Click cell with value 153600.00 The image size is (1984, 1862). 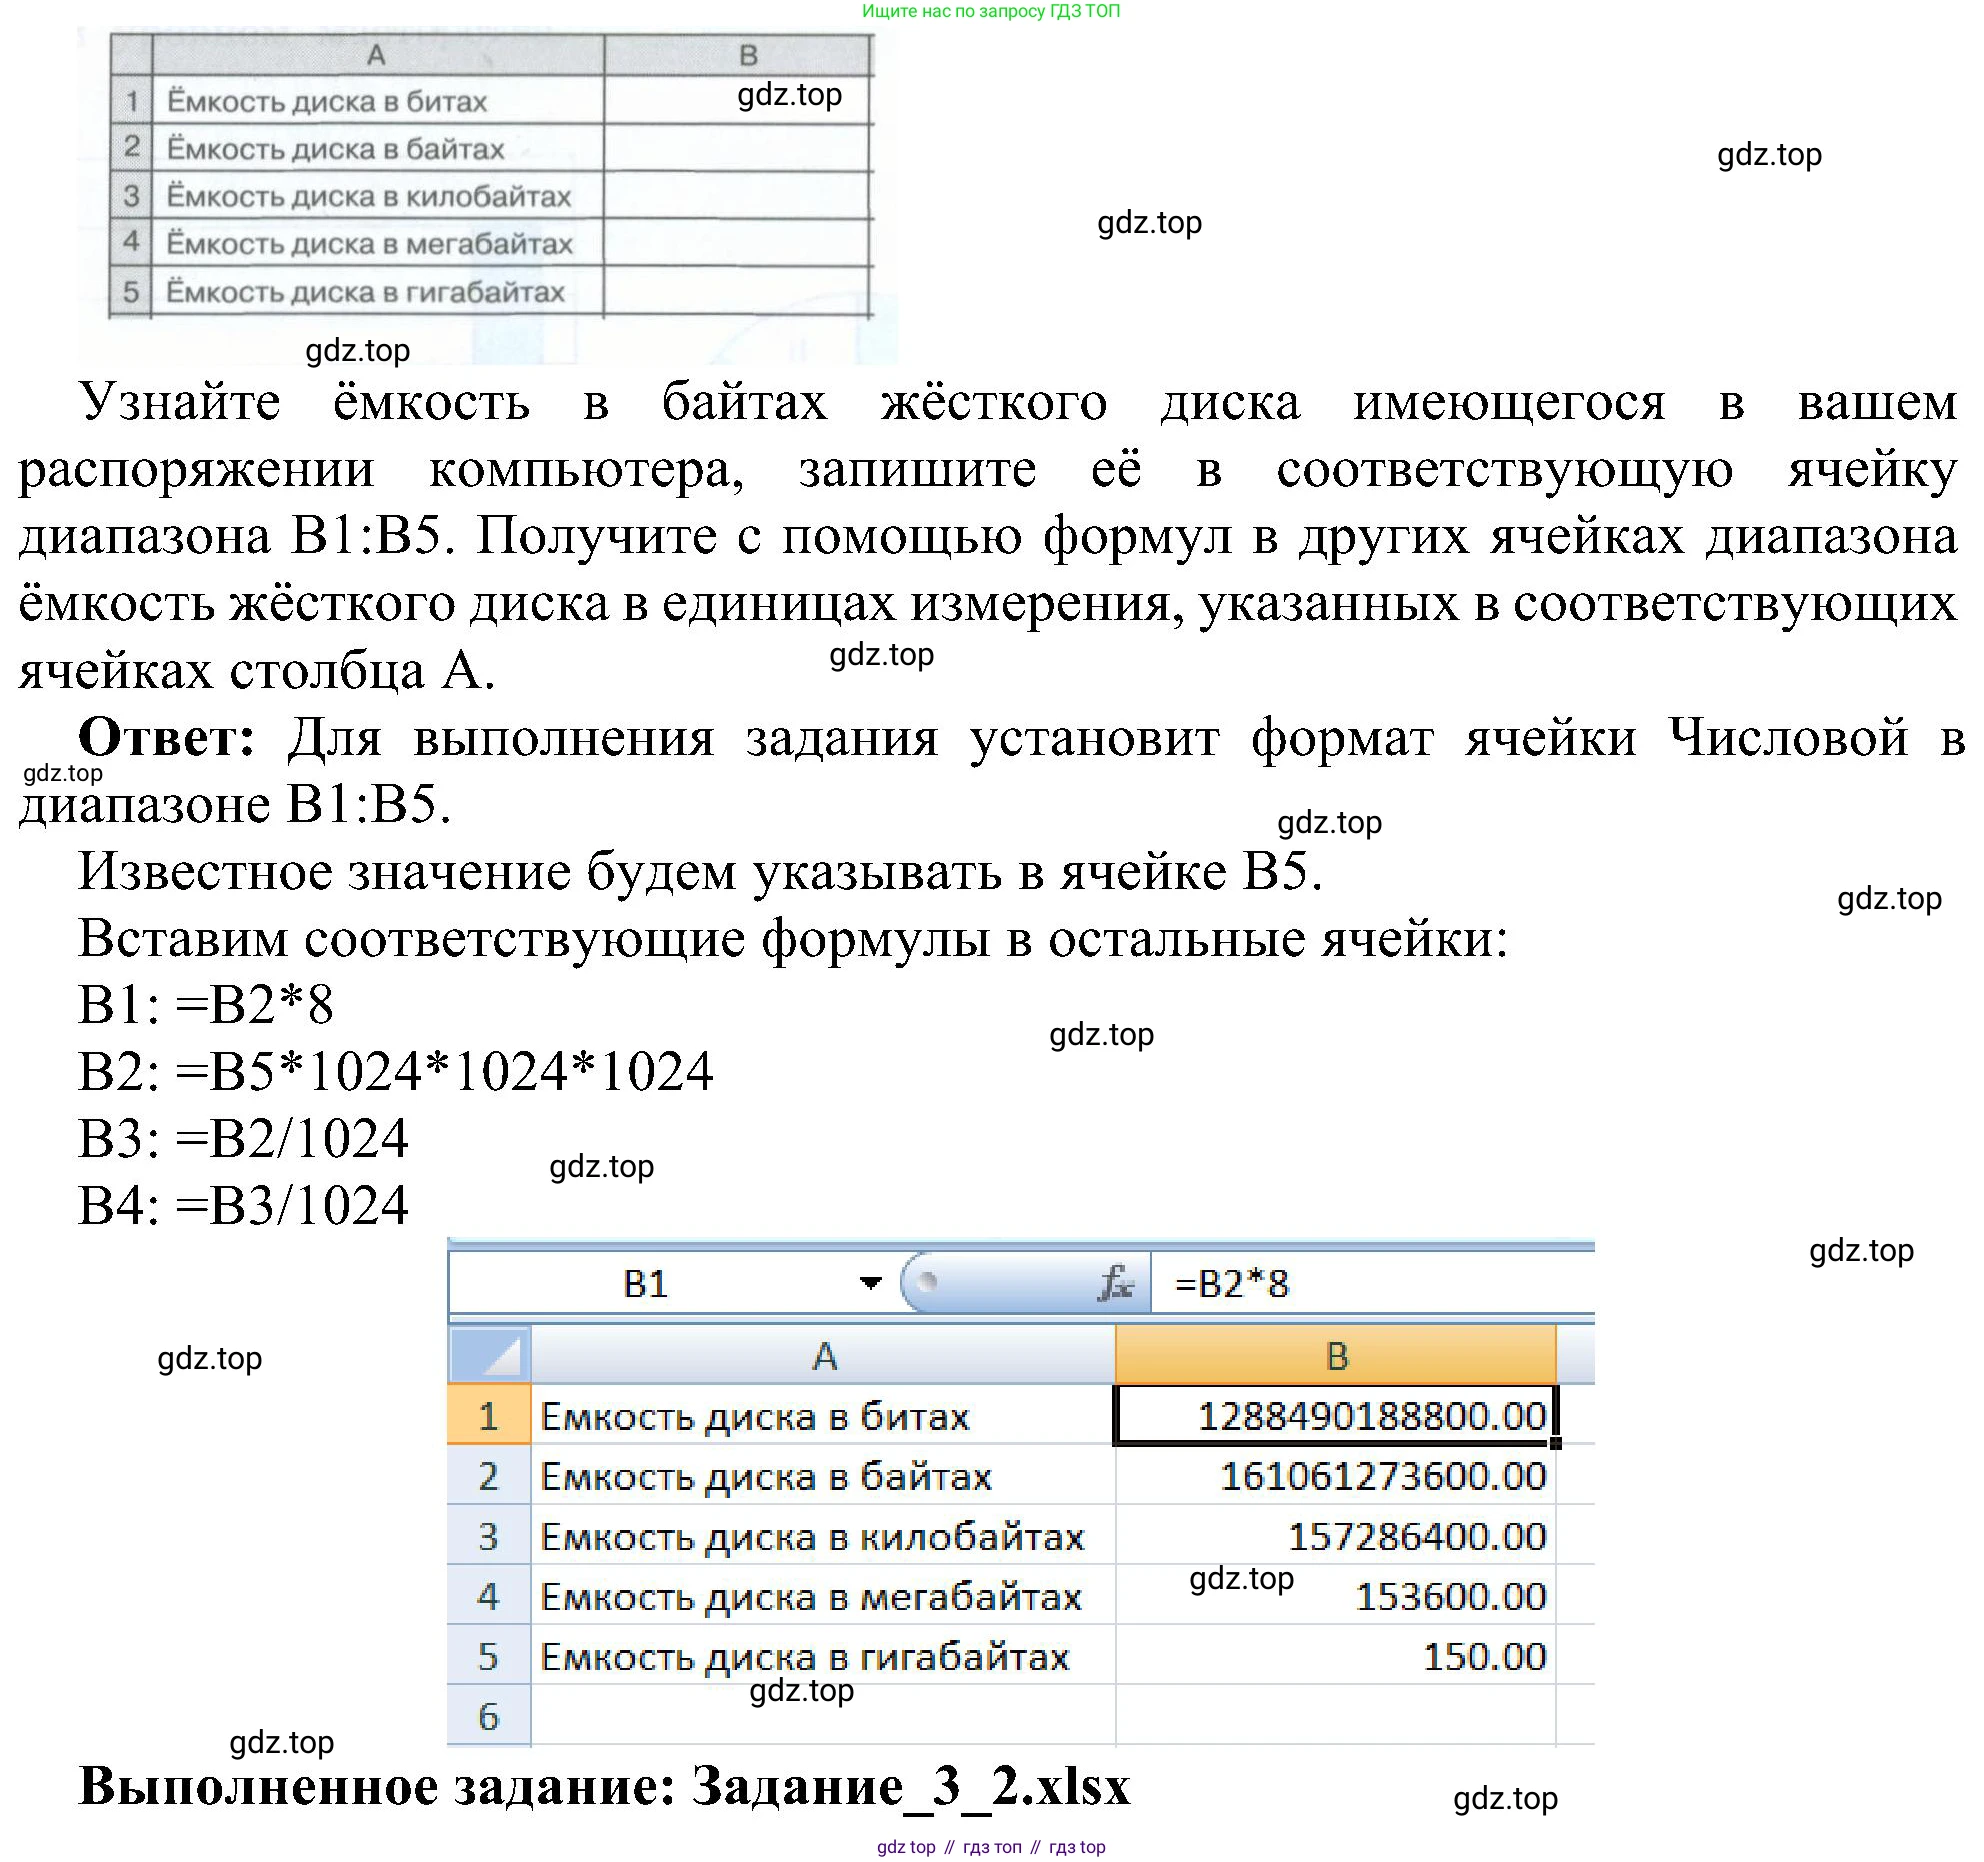[x=1450, y=1596]
